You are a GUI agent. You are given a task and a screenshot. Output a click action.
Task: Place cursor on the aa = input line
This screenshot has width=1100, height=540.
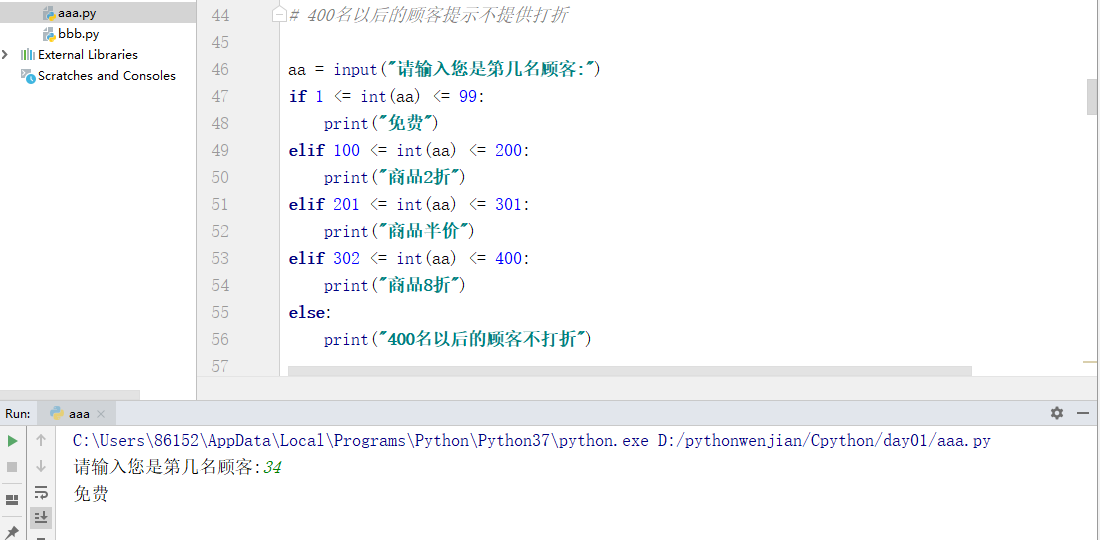tap(444, 69)
